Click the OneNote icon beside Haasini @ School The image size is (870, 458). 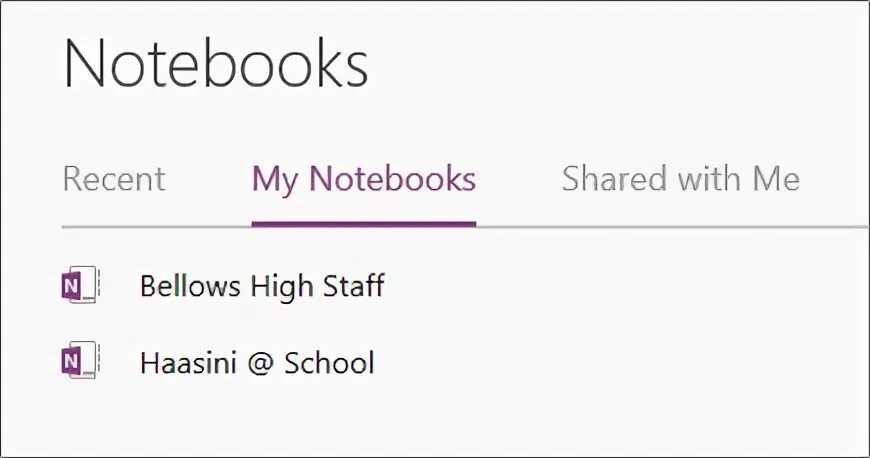79,361
